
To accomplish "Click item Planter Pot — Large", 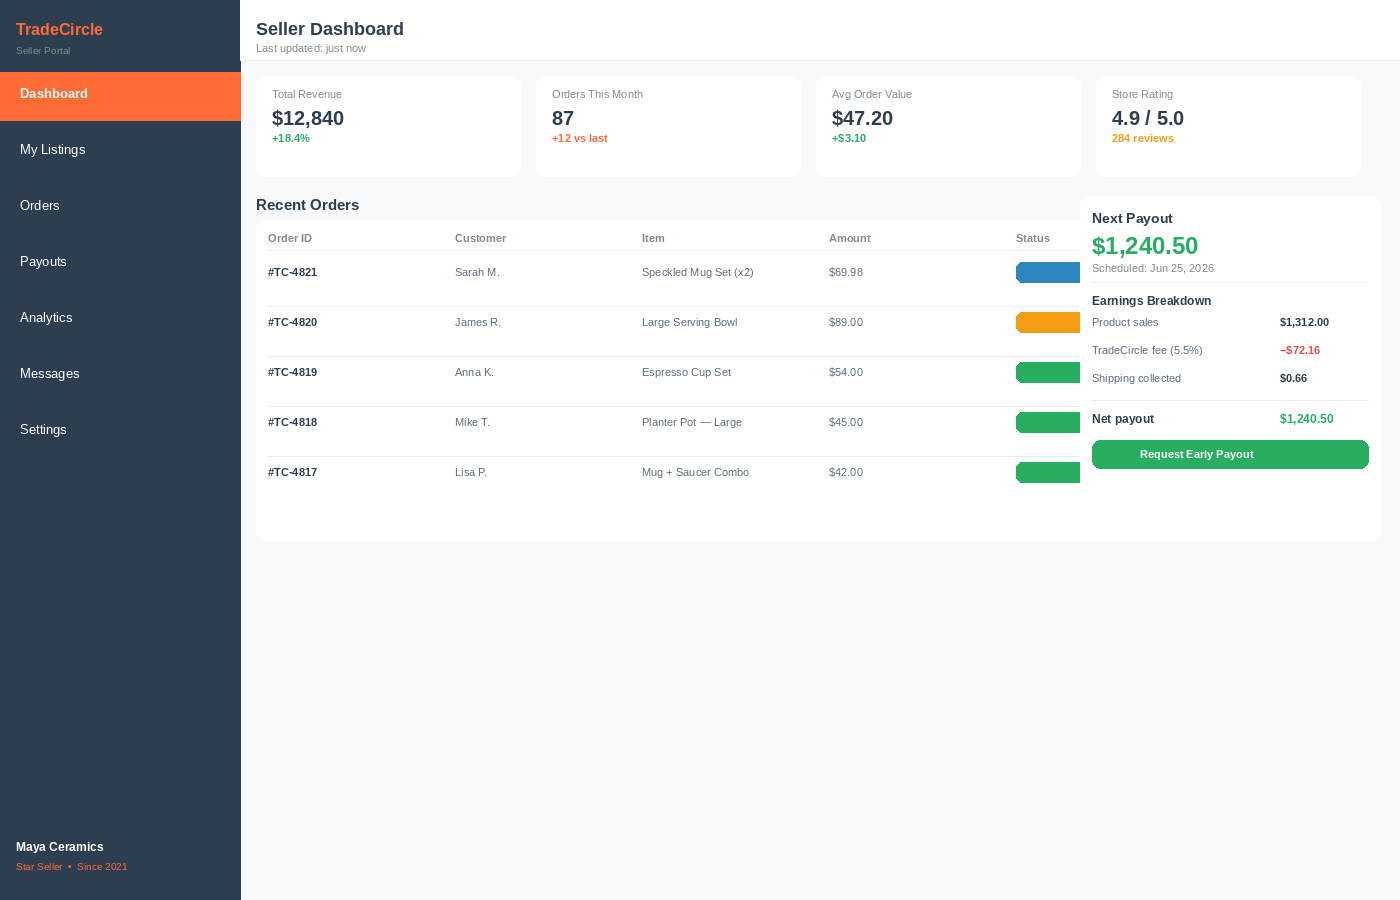I will coord(692,422).
